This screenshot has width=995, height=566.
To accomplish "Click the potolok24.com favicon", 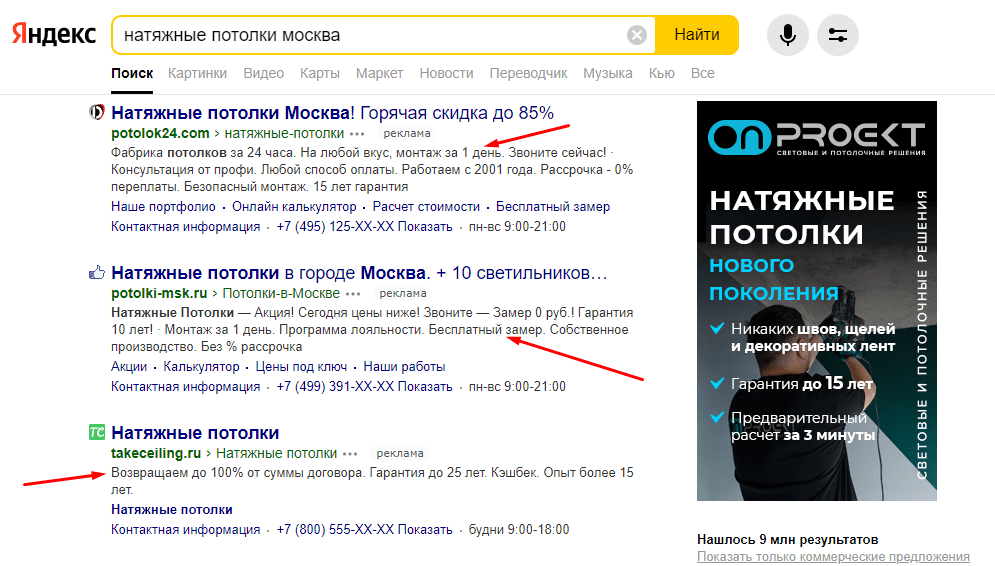I will pyautogui.click(x=96, y=113).
